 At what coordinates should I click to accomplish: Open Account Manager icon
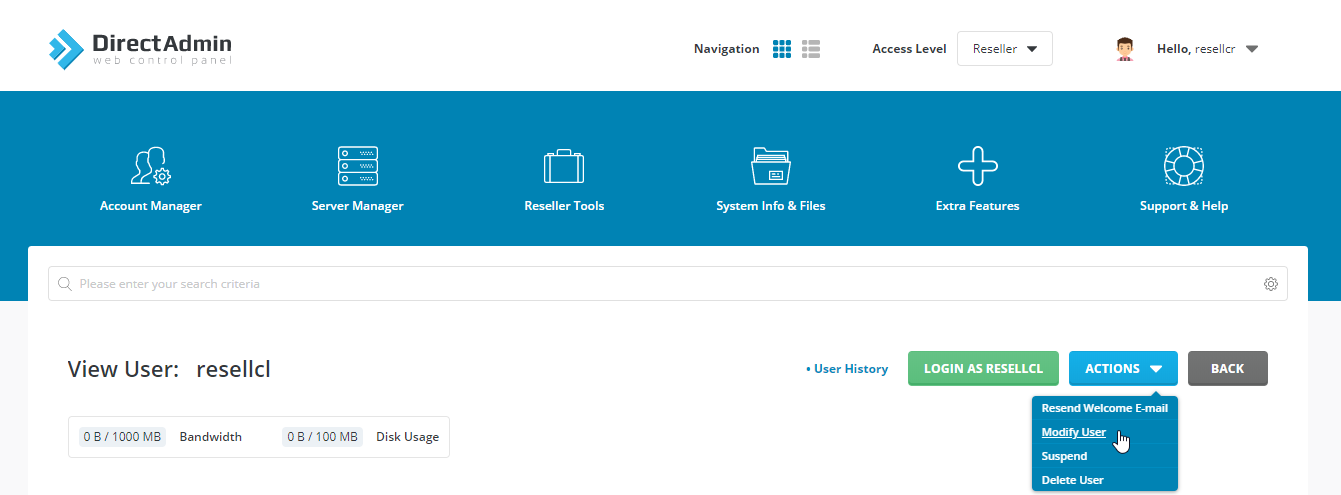(151, 166)
